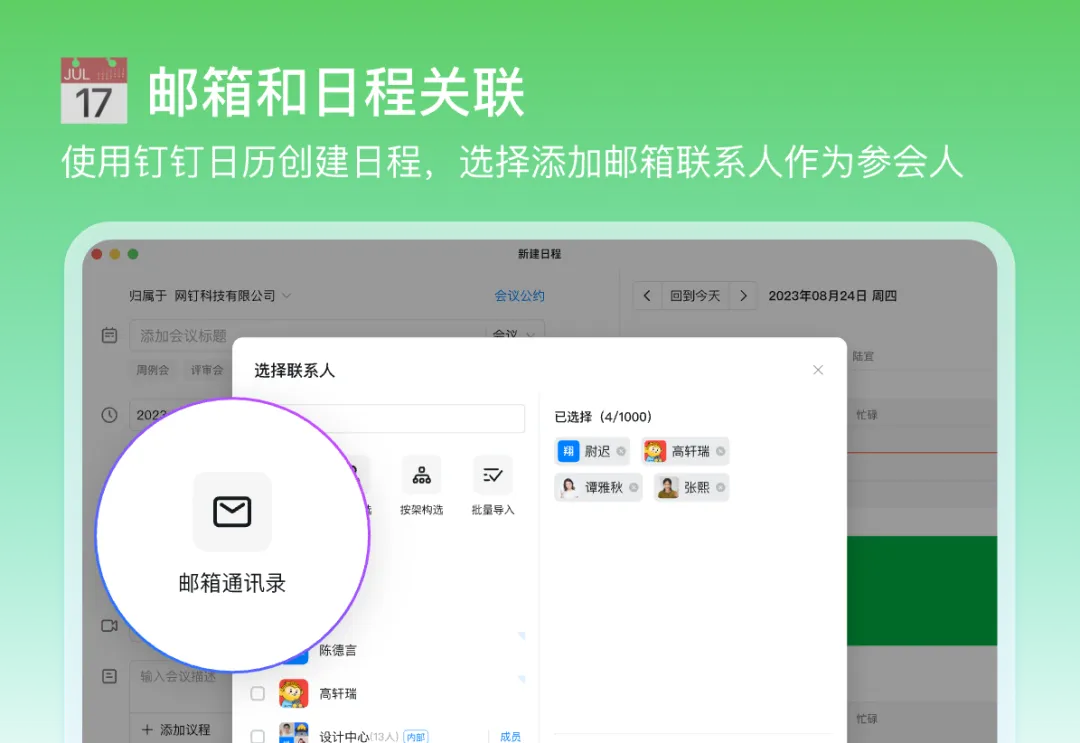Click the yellow macOS minimize button
This screenshot has width=1080, height=743.
coord(115,254)
